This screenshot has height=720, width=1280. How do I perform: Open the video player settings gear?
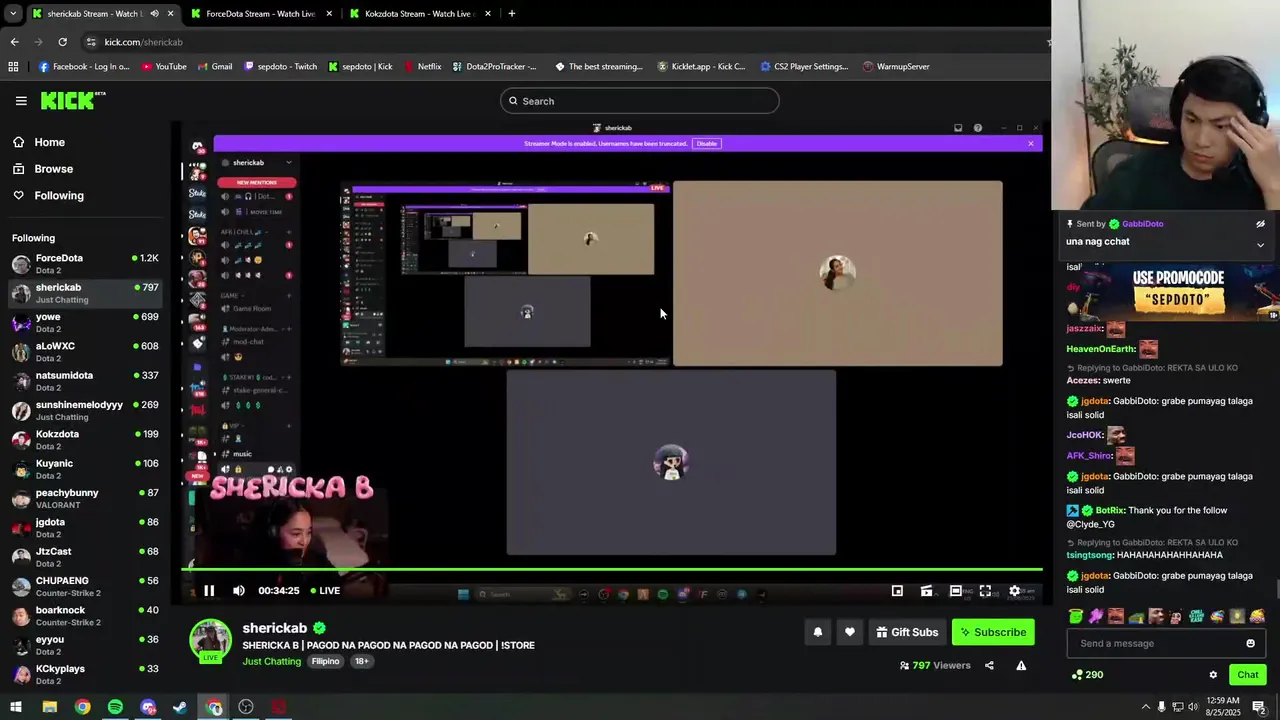[x=1015, y=591]
